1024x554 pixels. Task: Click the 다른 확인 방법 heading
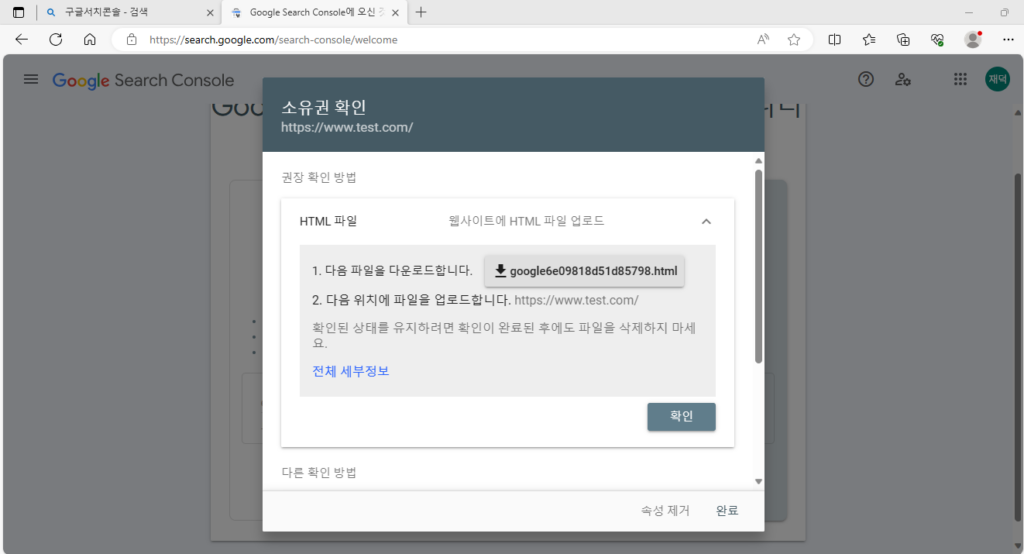(x=319, y=472)
